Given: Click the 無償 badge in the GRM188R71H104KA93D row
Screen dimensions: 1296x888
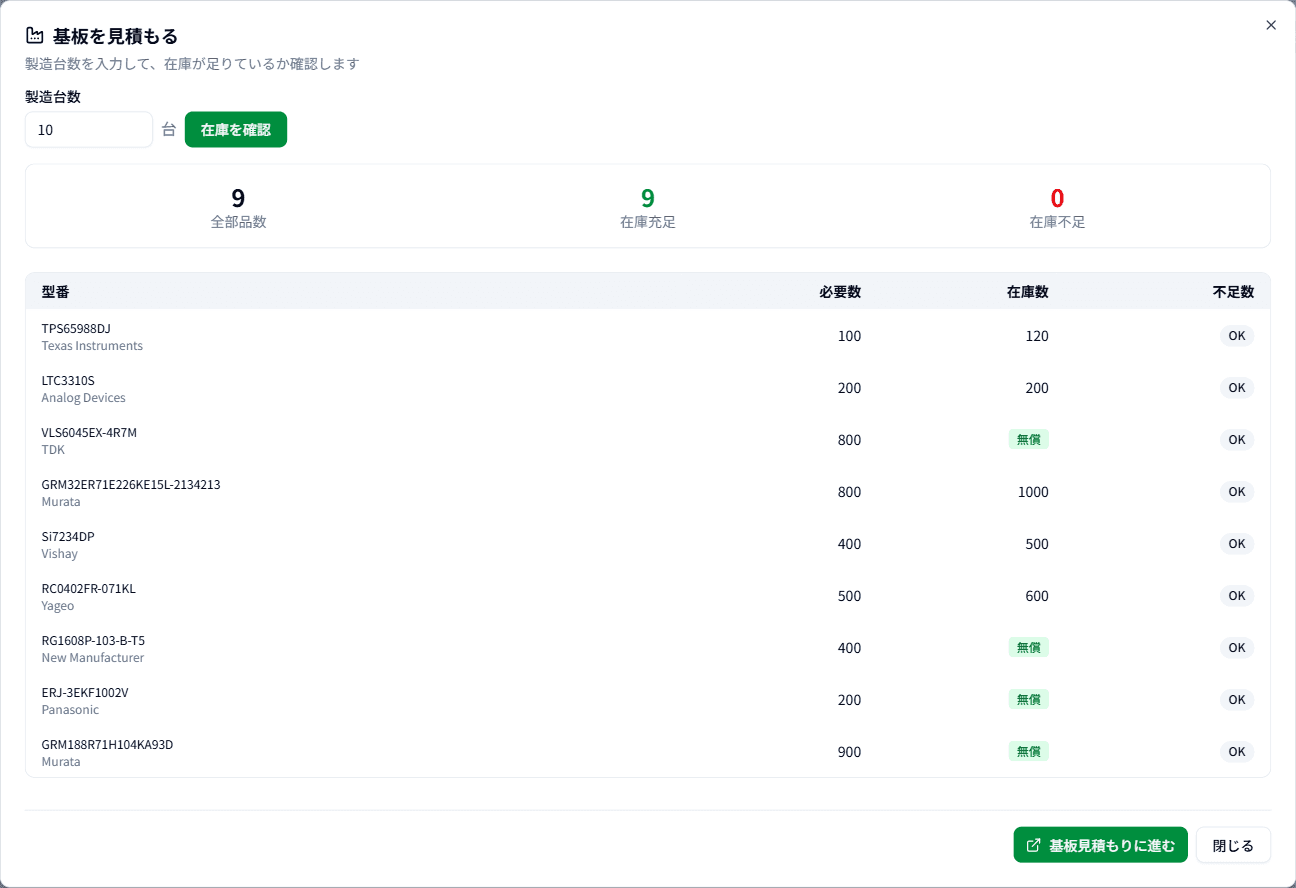Looking at the screenshot, I should [x=1029, y=751].
